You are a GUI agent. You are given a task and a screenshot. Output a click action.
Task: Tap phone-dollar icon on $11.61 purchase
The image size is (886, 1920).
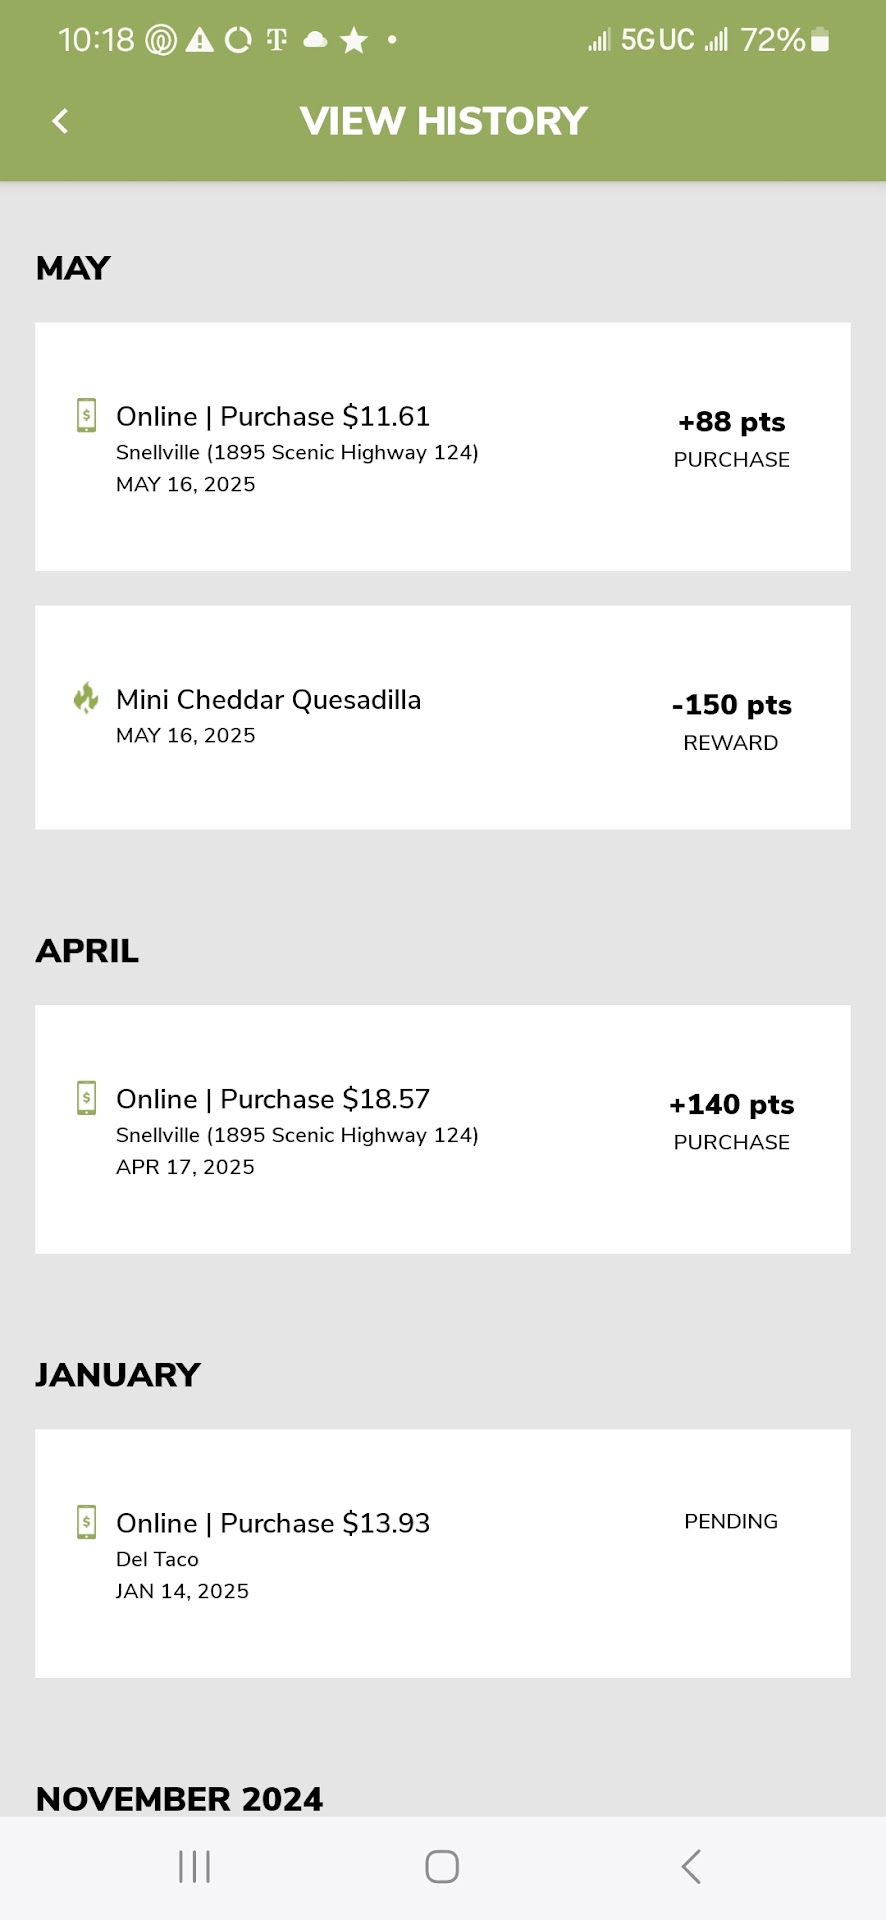click(87, 415)
